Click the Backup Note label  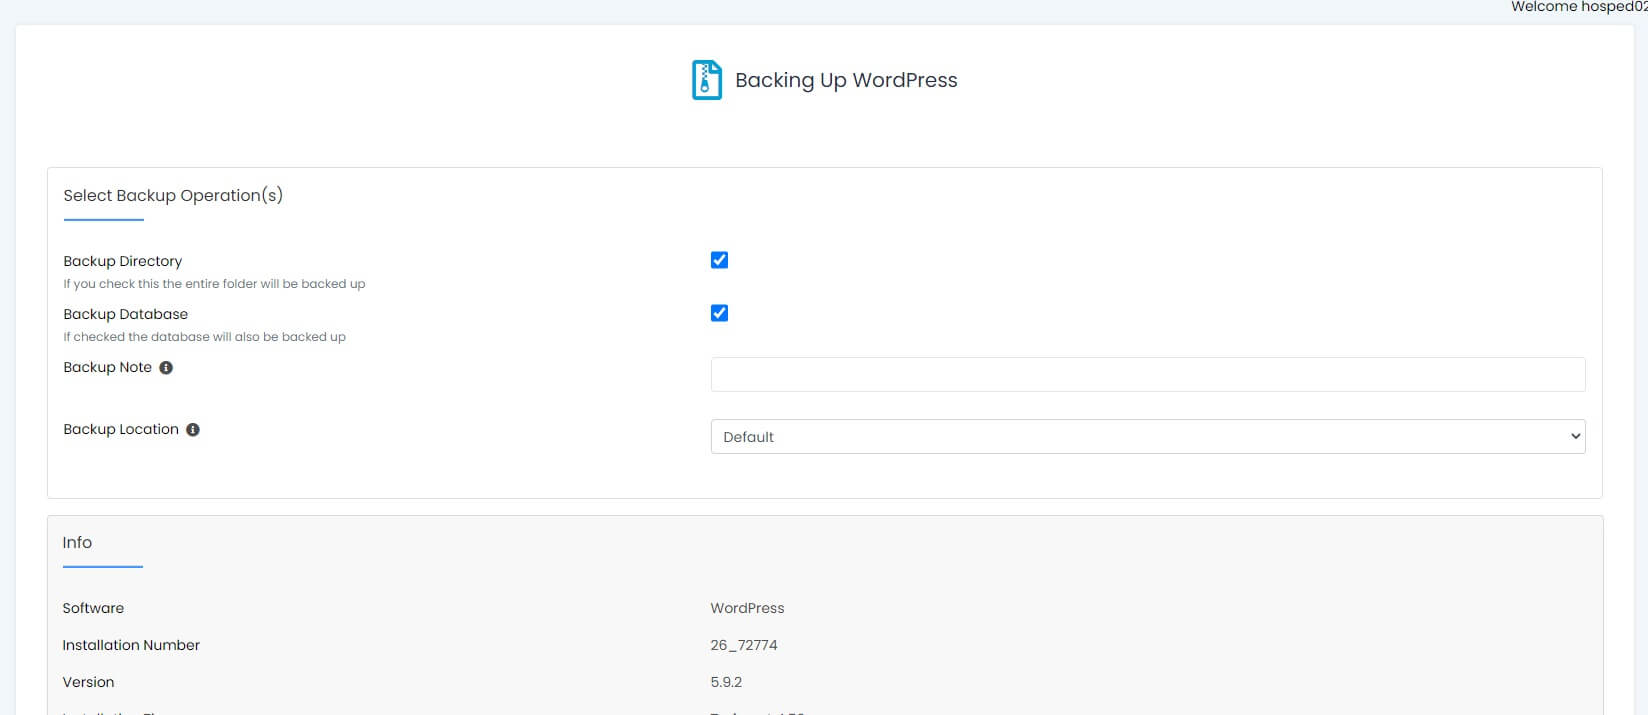[108, 367]
